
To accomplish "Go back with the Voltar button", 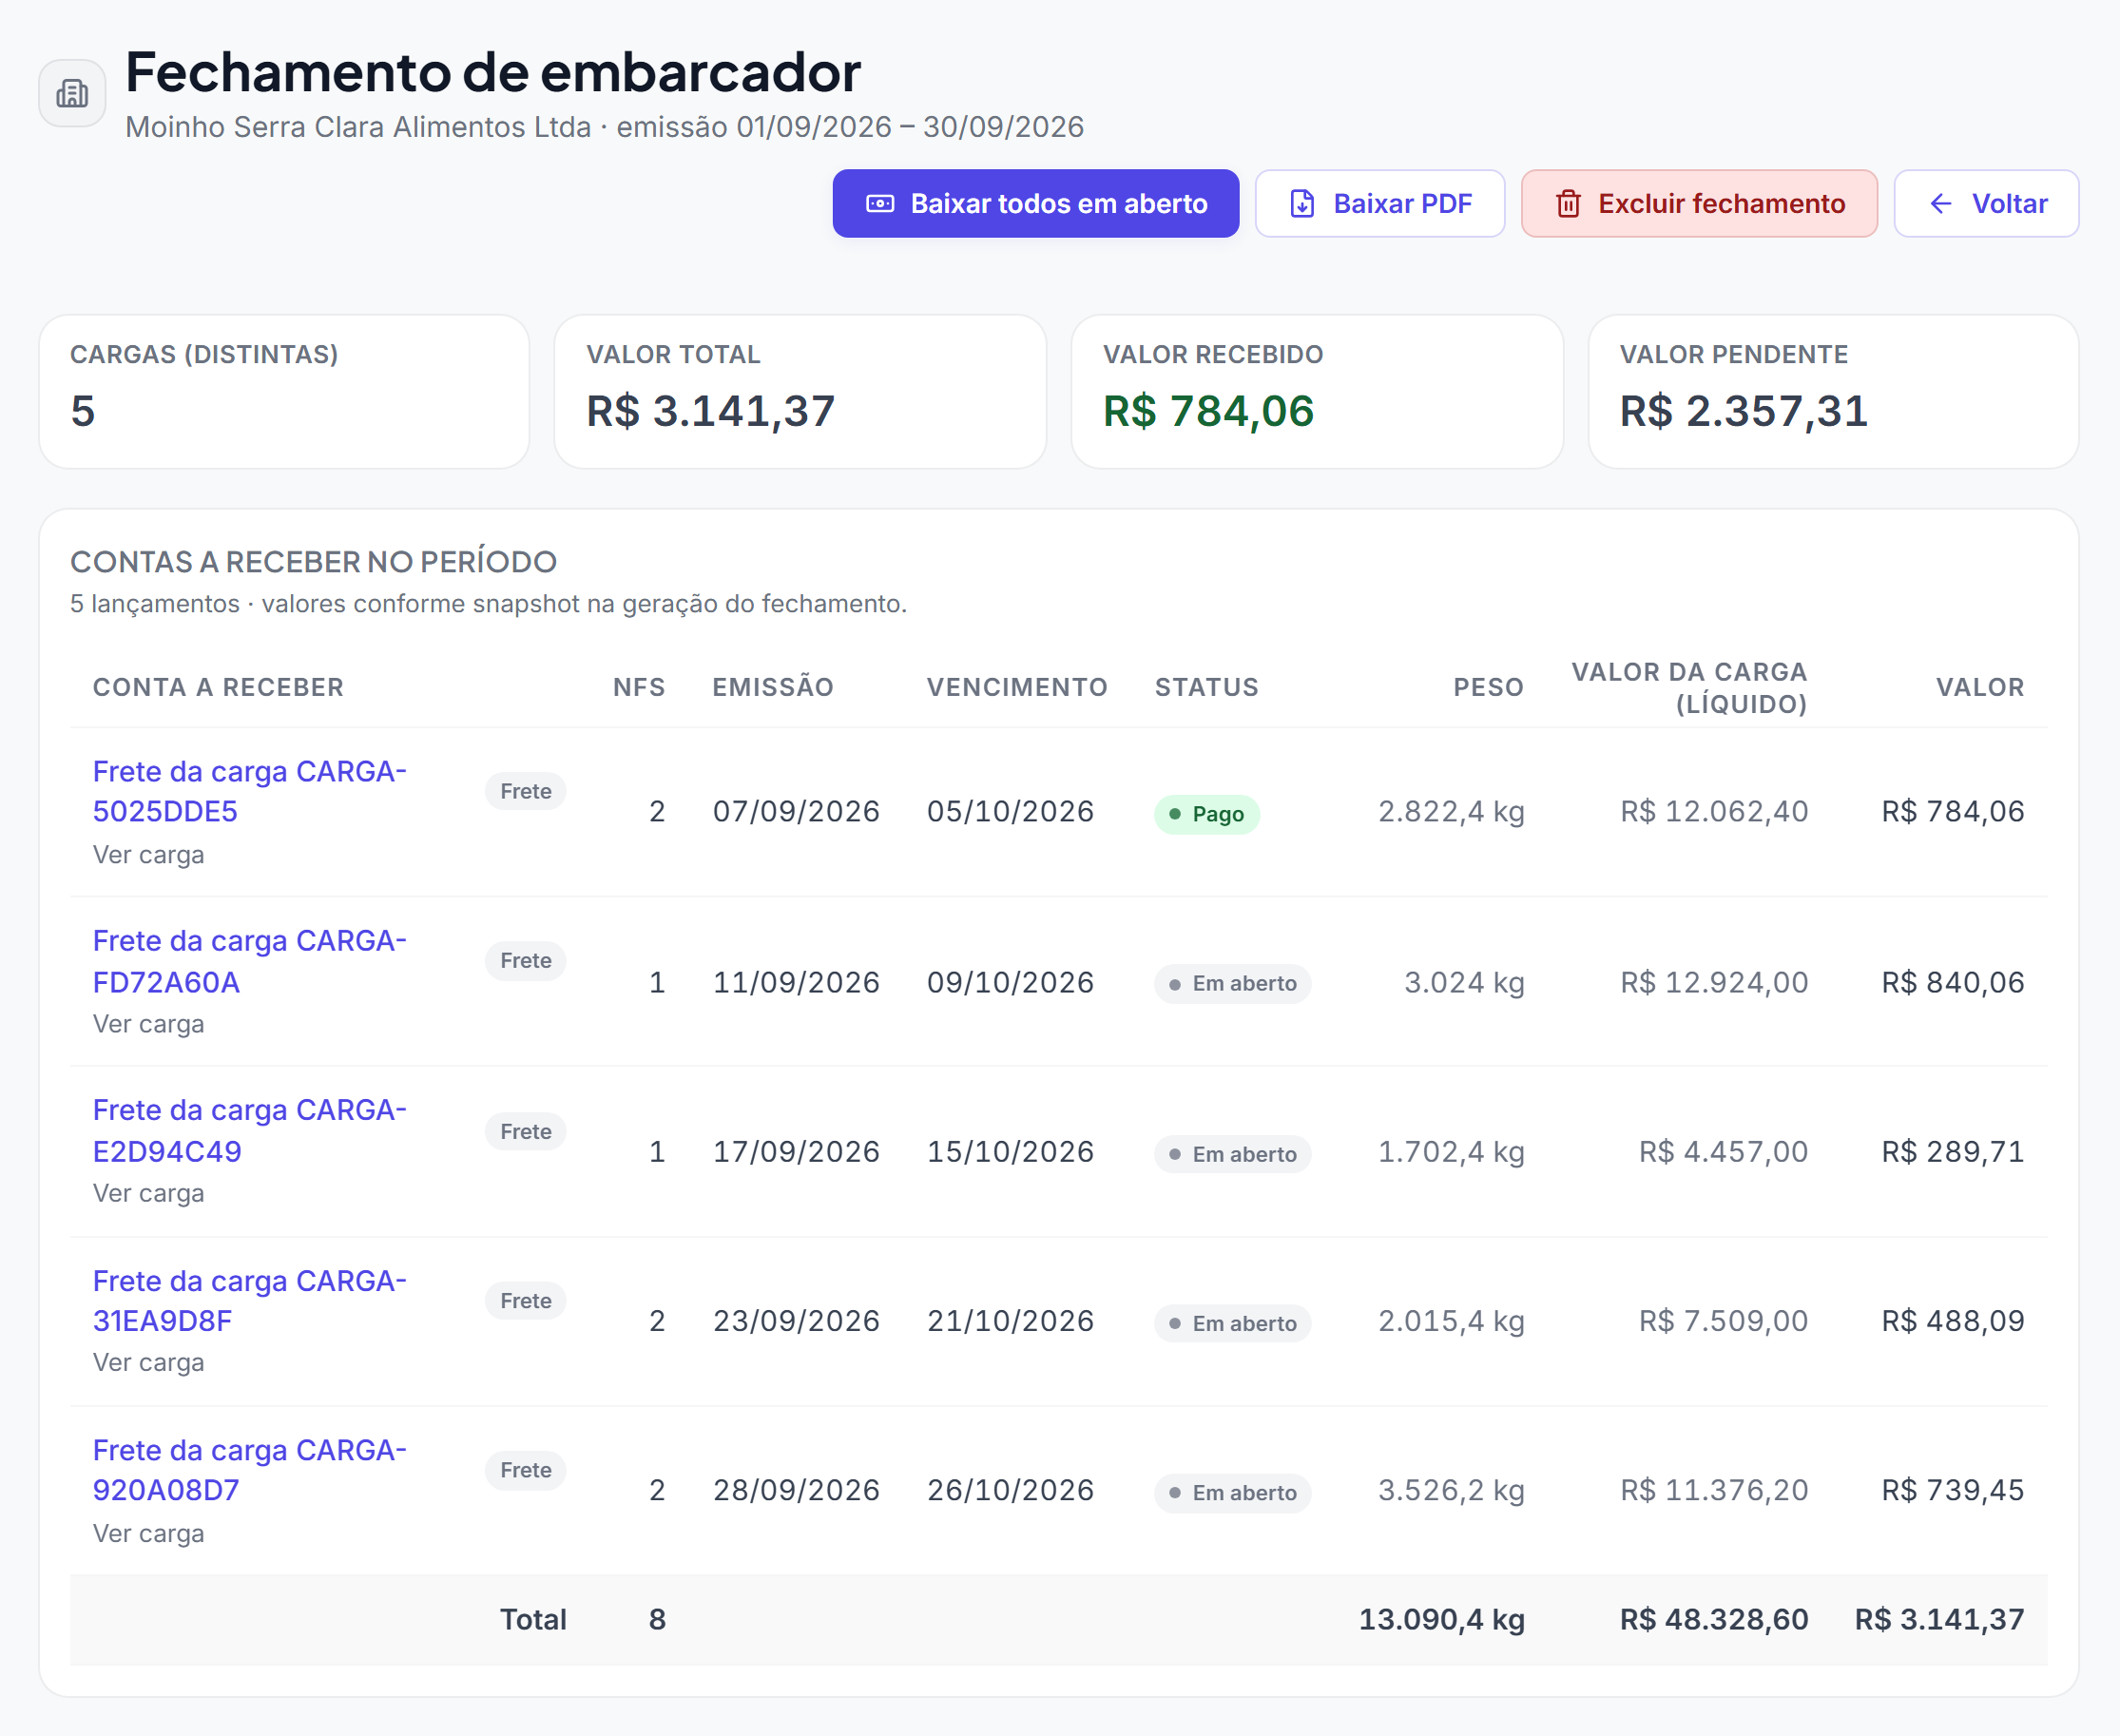I will pos(1986,204).
